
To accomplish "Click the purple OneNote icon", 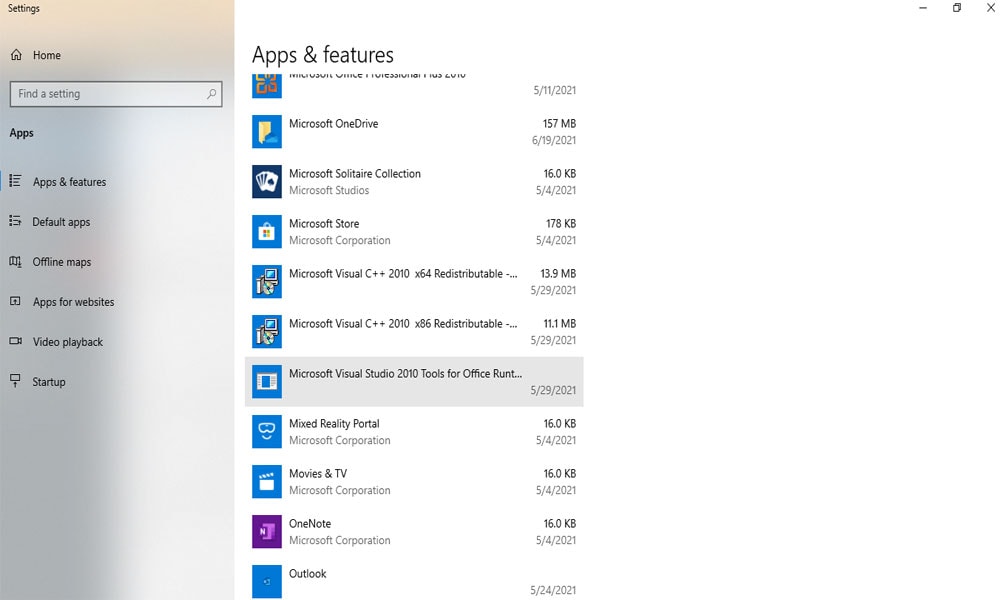I will 267,532.
